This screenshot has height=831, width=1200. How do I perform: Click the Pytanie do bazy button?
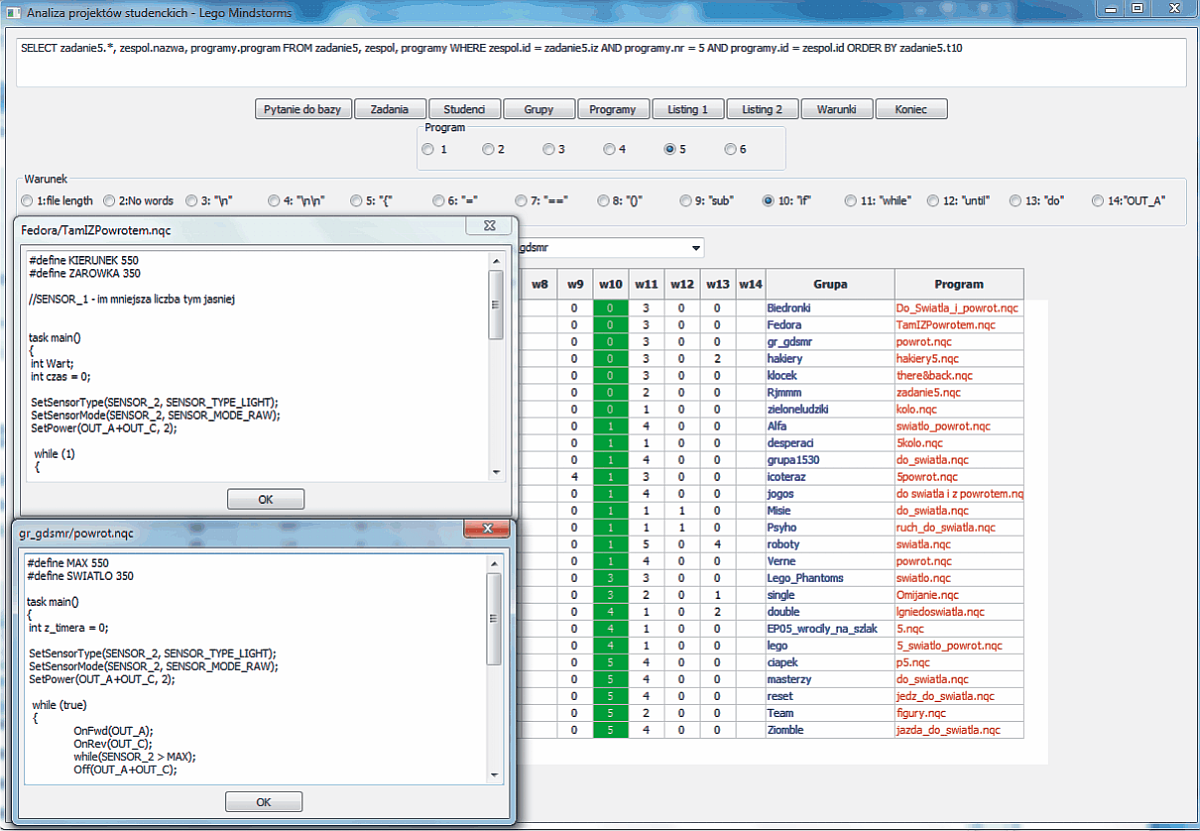tap(303, 109)
